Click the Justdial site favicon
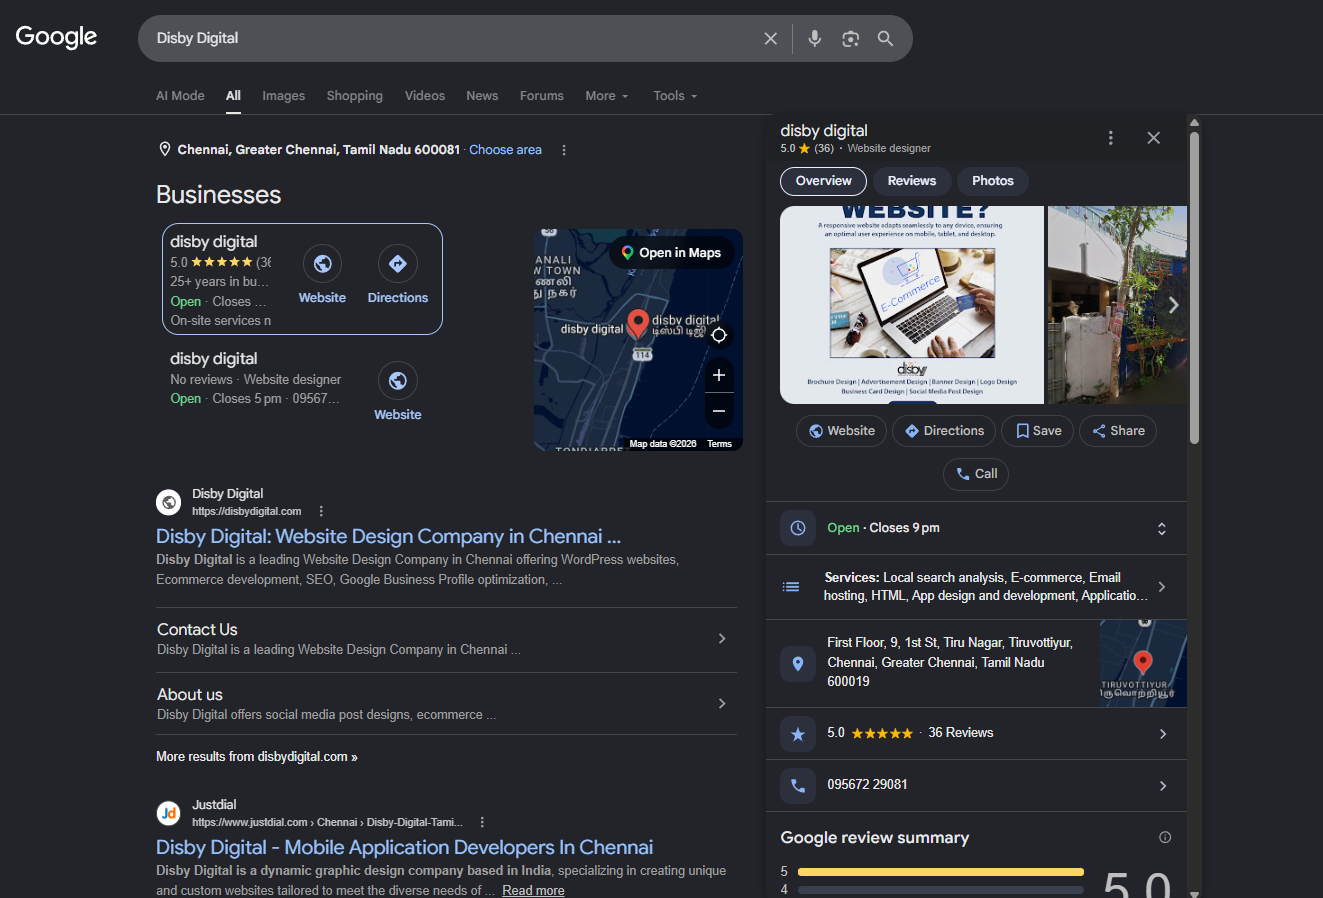 point(169,813)
